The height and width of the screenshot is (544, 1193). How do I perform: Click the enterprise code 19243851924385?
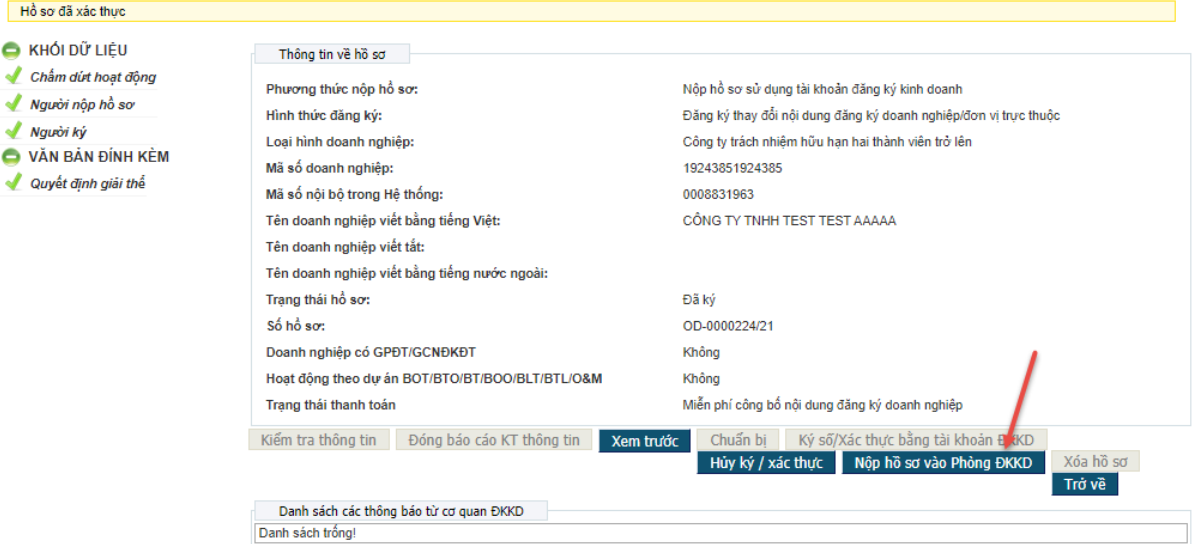733,168
